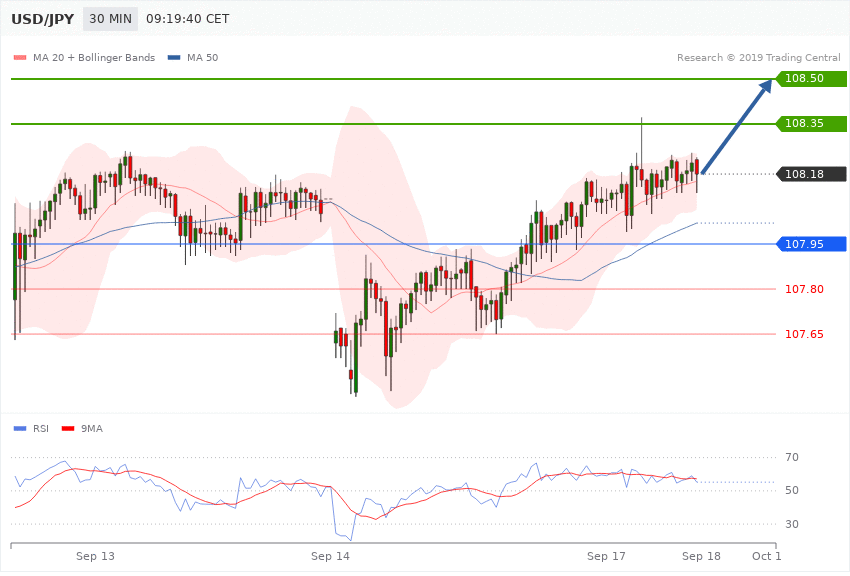Click the Oct 1 date axis label

[x=767, y=556]
